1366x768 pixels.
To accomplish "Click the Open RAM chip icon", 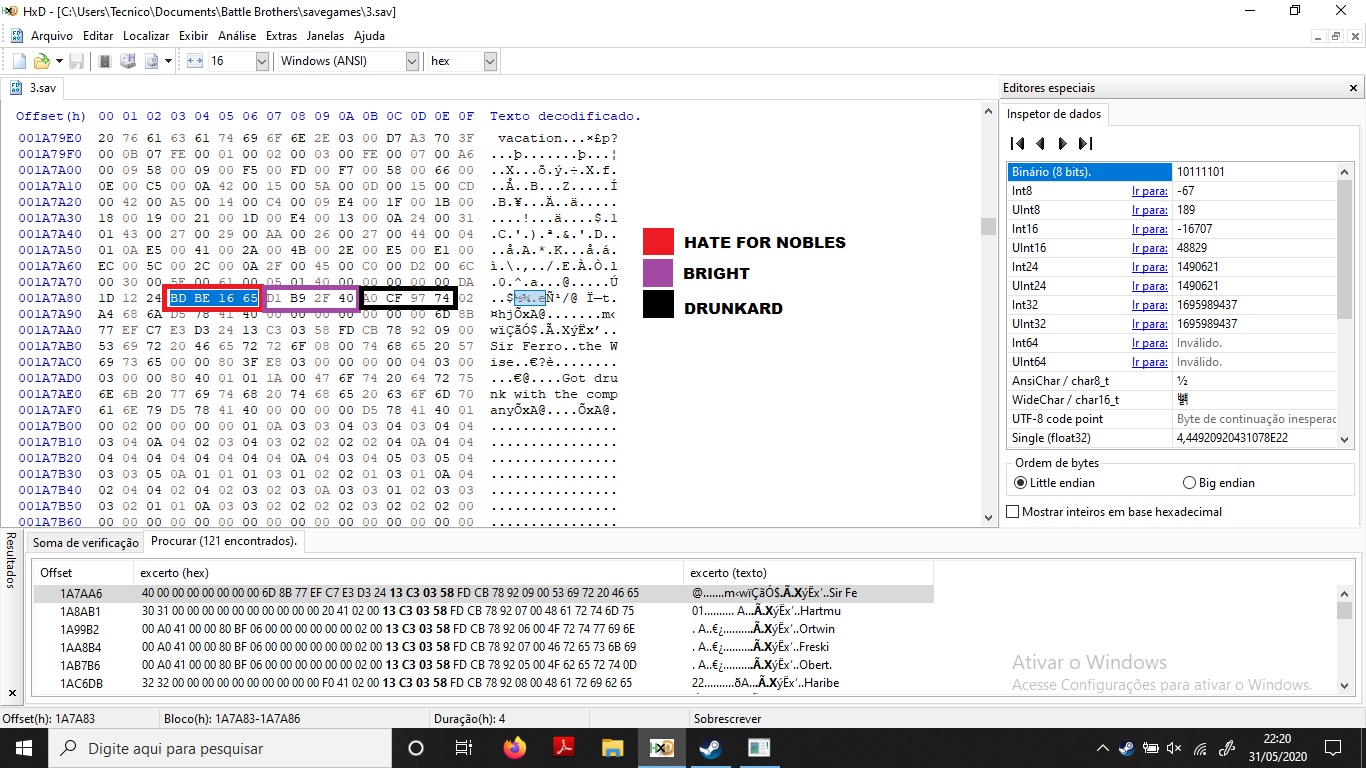I will click(105, 61).
